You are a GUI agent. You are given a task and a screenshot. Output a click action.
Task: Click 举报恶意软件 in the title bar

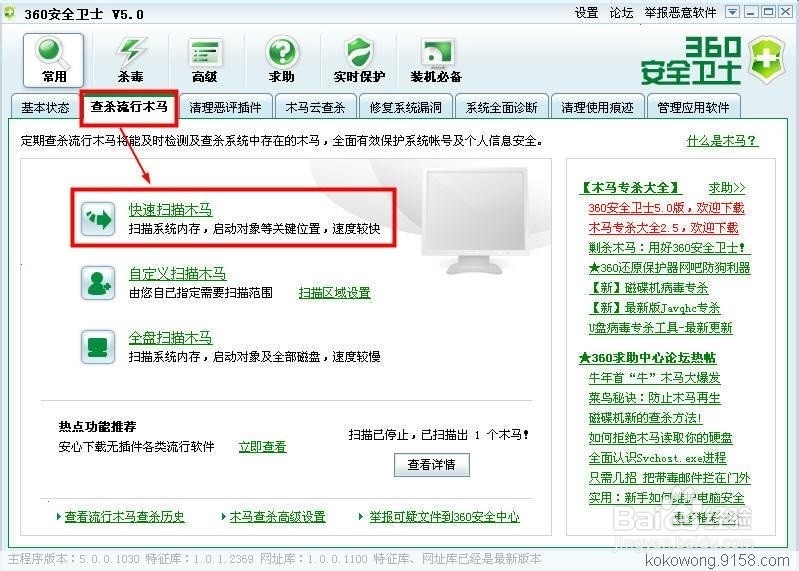pos(680,12)
